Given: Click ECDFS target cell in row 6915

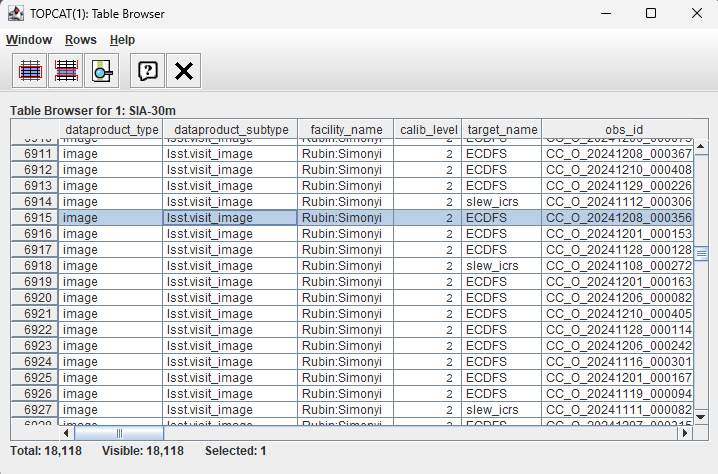Looking at the screenshot, I should click(502, 218).
